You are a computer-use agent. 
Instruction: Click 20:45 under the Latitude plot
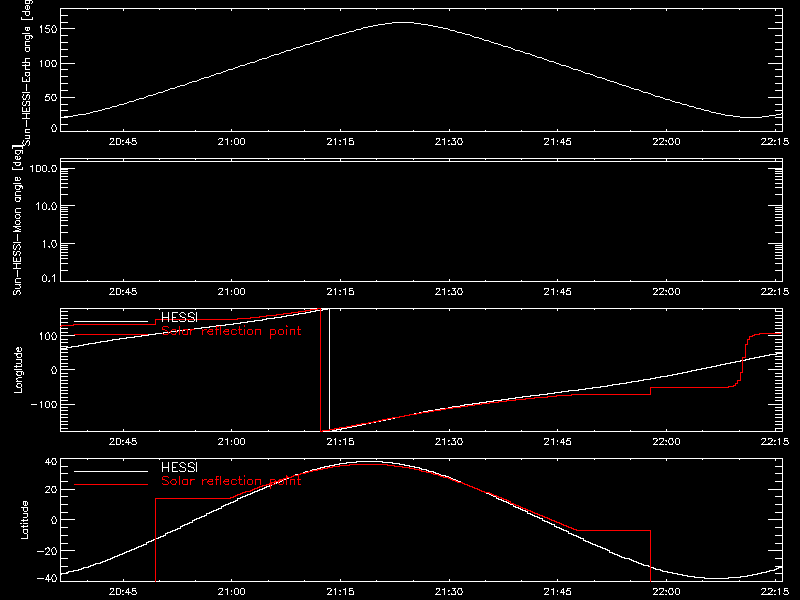(123, 592)
